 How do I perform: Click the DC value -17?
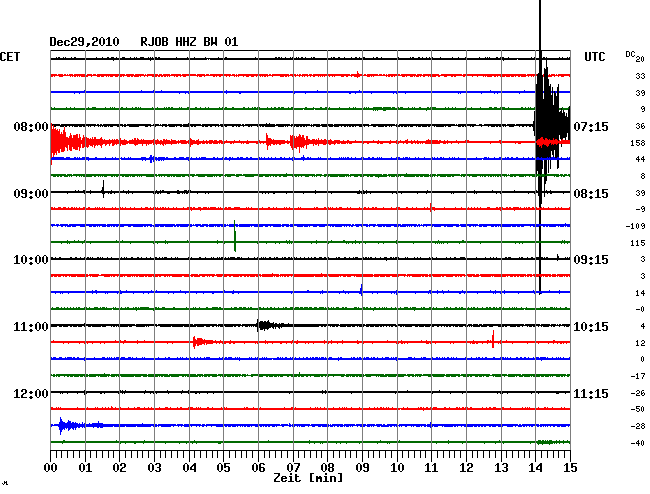[638, 376]
